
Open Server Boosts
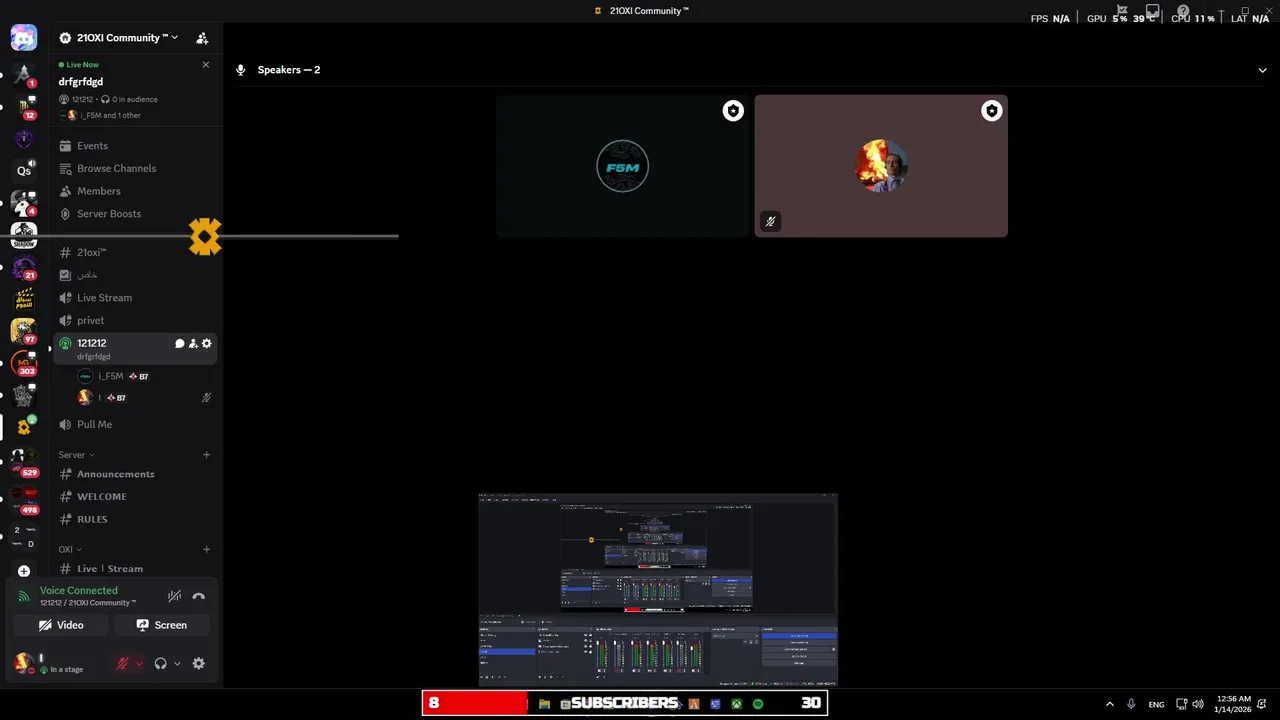tap(135, 214)
